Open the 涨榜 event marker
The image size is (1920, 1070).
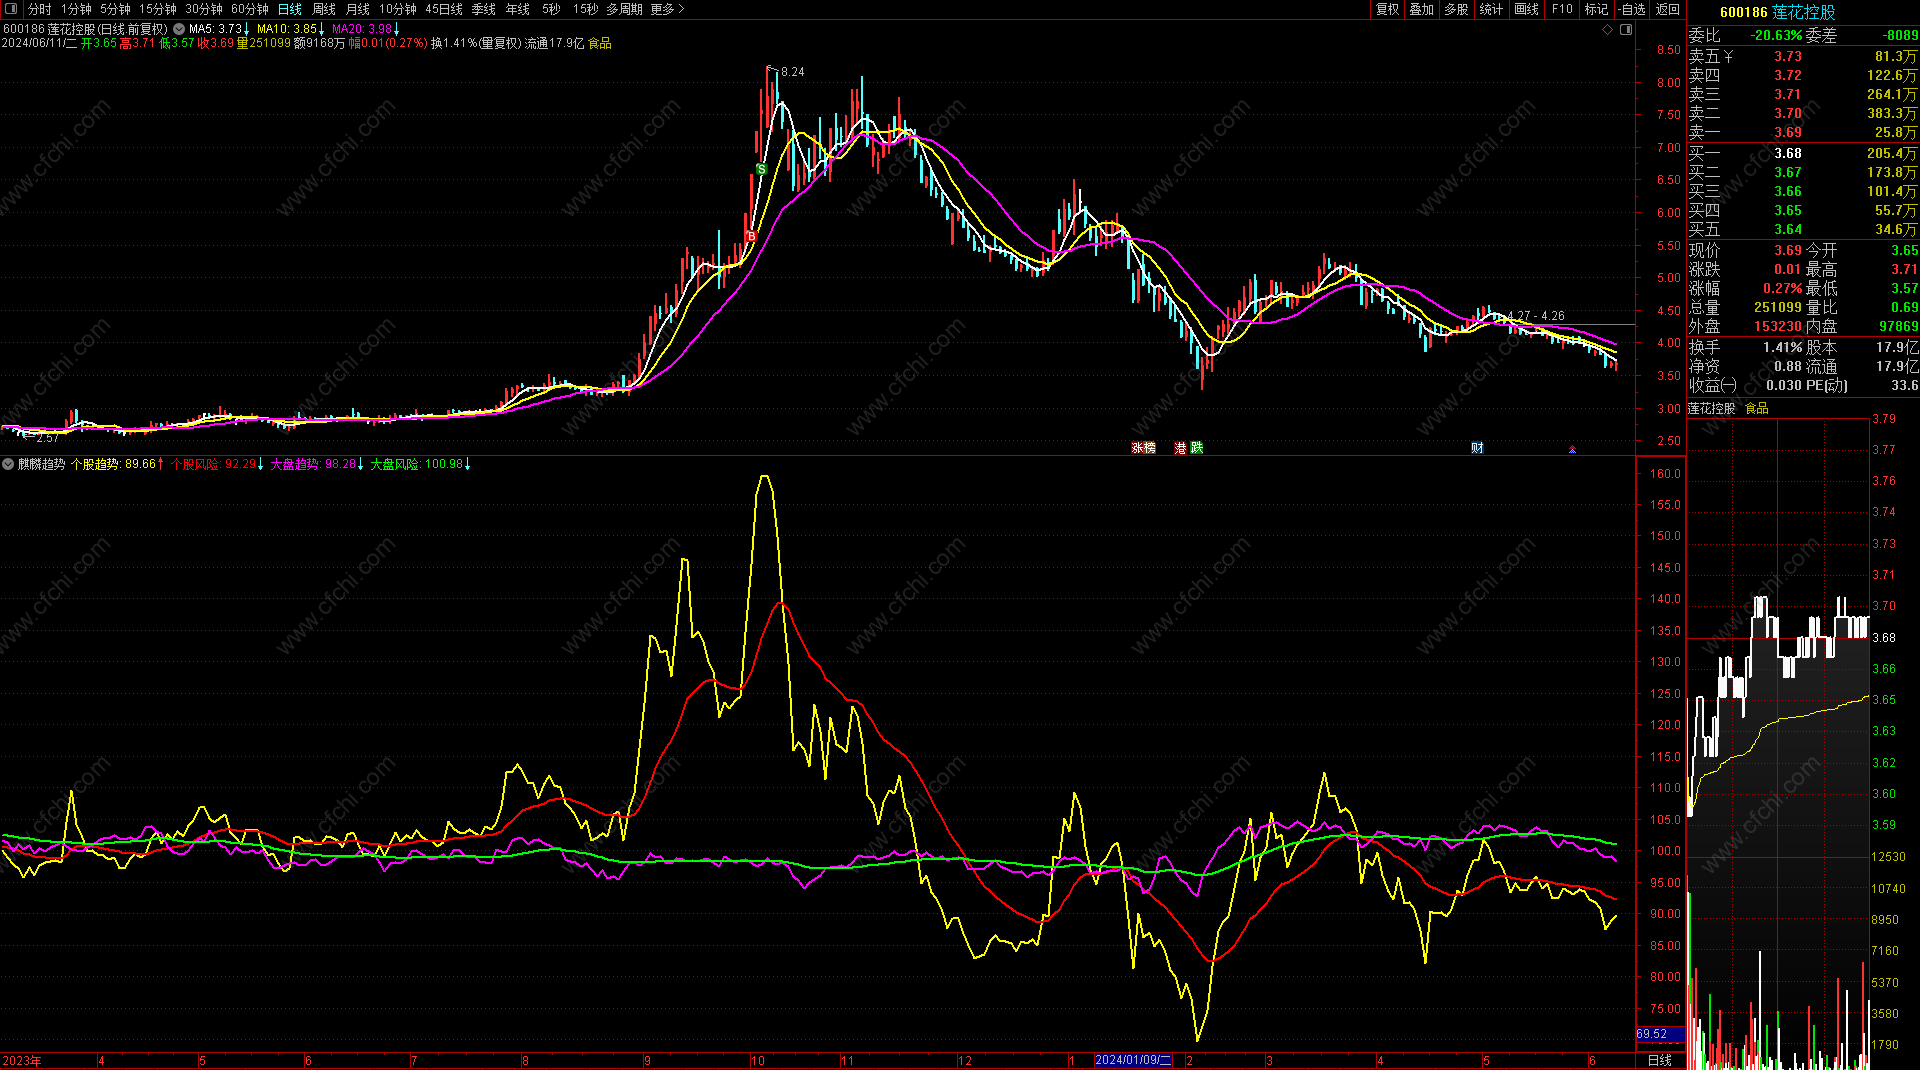coord(1143,448)
